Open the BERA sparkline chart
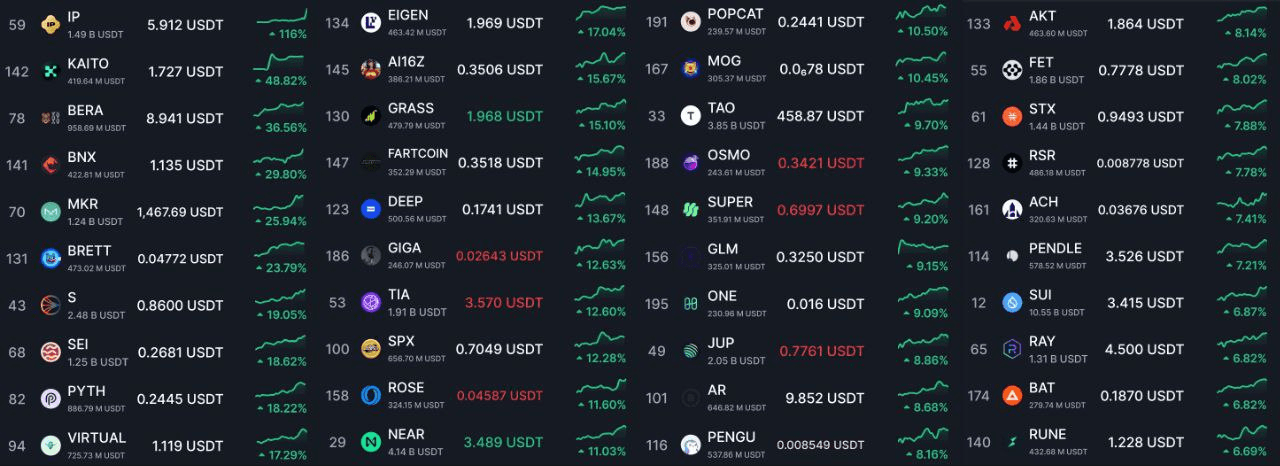 [x=281, y=109]
